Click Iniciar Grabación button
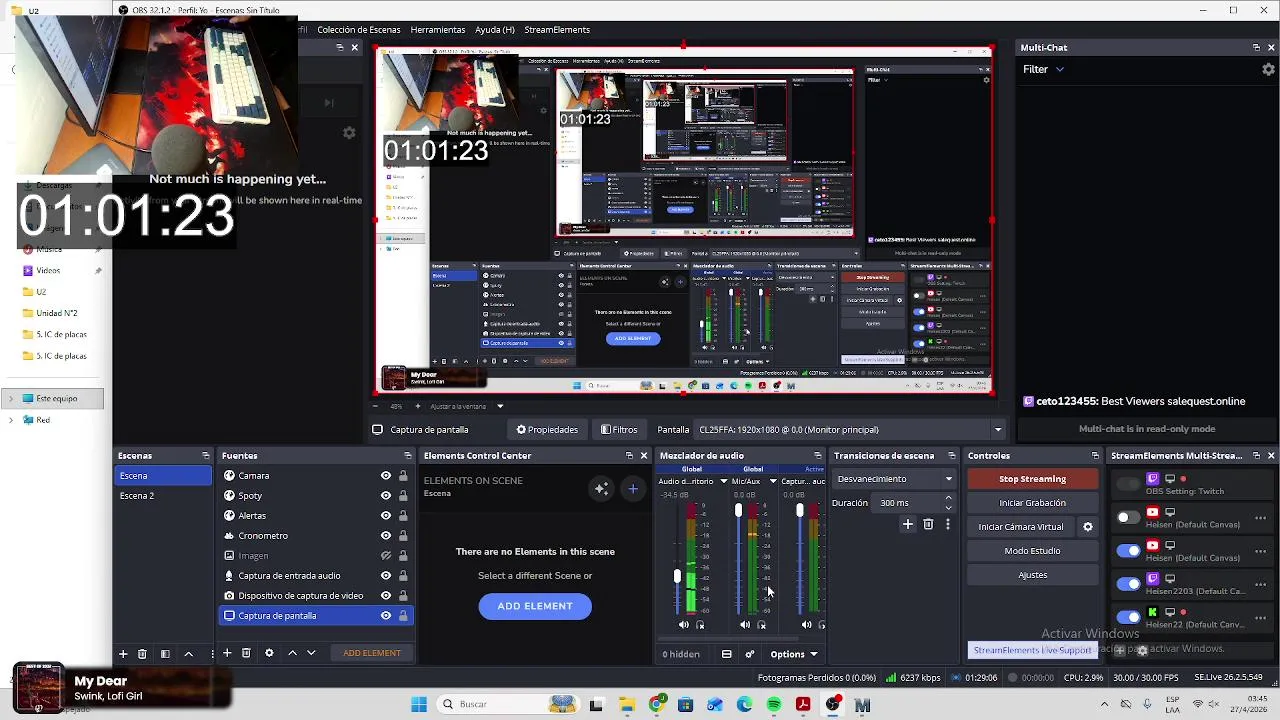This screenshot has width=1280, height=720. pos(1033,503)
